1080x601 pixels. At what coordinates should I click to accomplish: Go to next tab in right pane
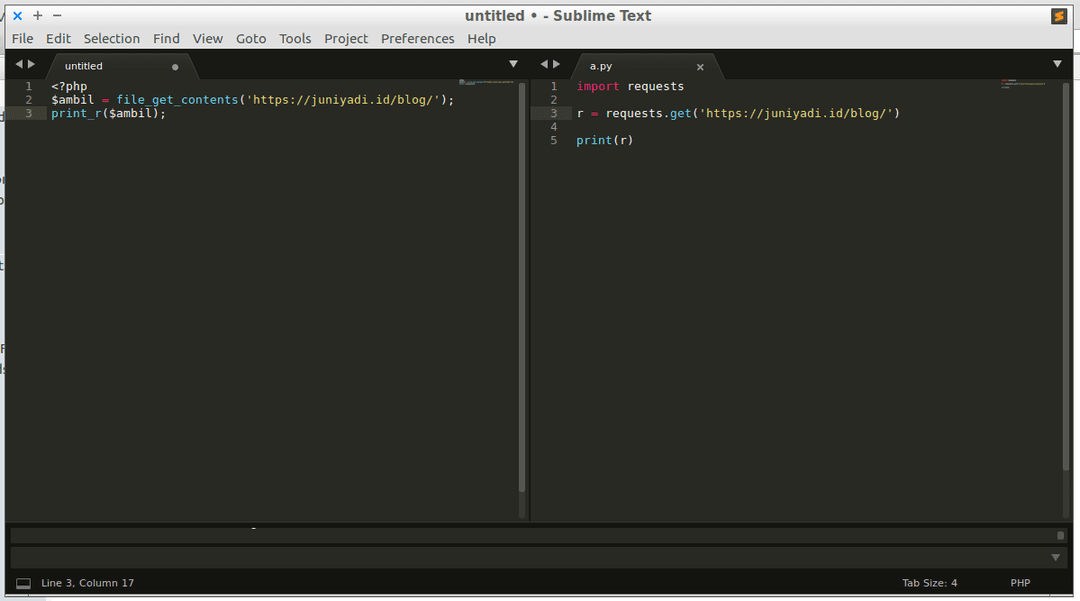(557, 64)
